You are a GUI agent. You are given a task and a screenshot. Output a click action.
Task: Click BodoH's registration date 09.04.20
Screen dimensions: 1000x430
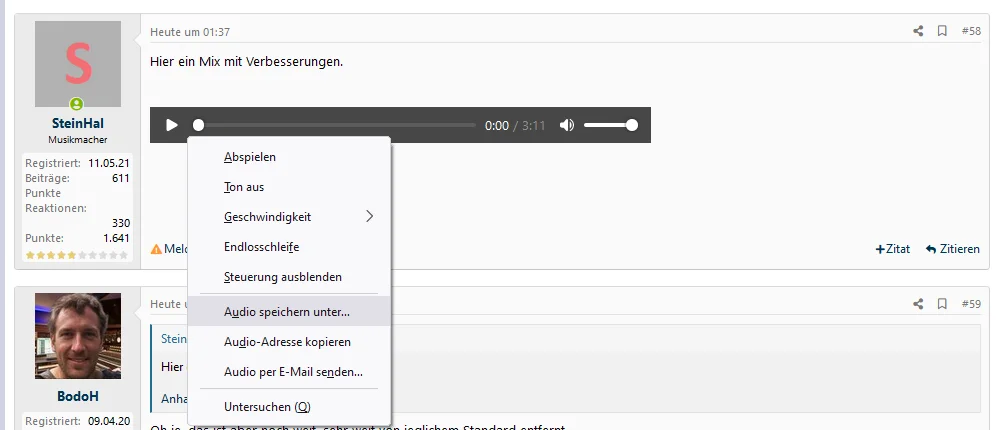[x=109, y=421]
